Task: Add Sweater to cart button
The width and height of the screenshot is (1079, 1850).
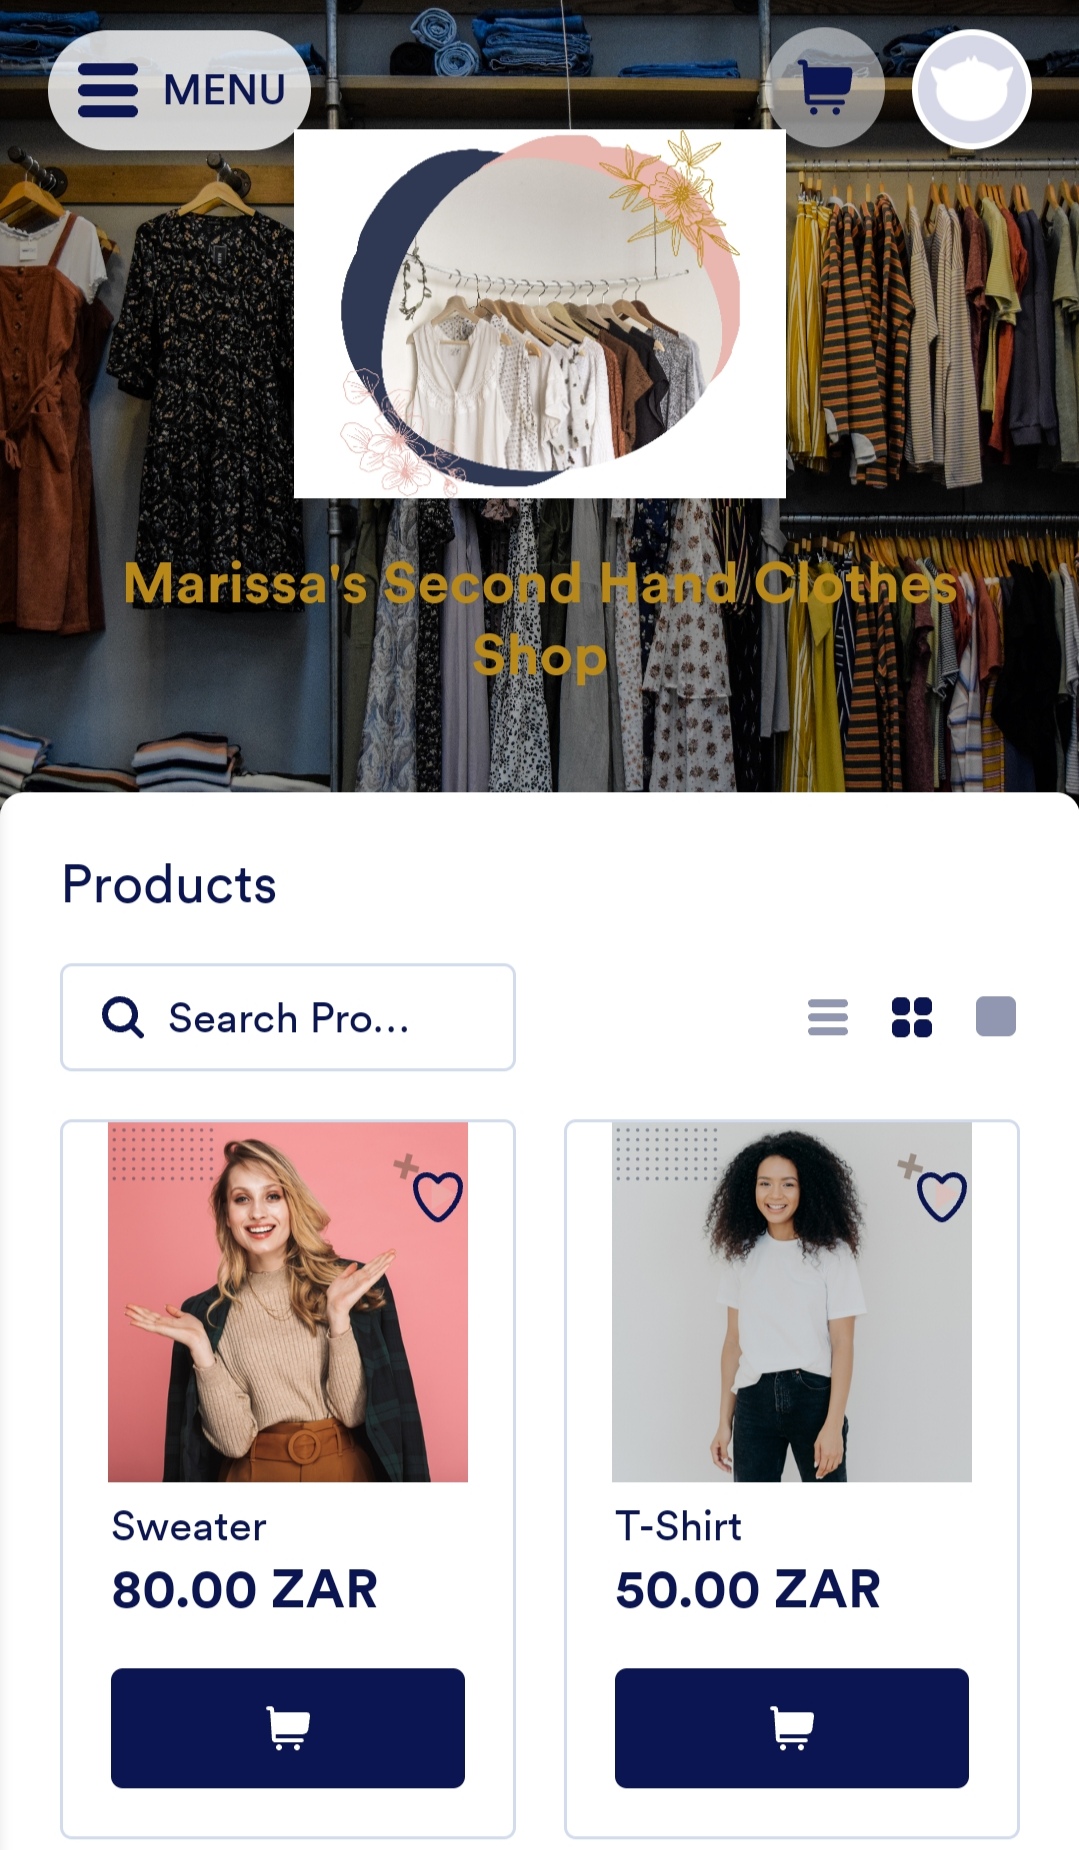Action: pos(288,1727)
